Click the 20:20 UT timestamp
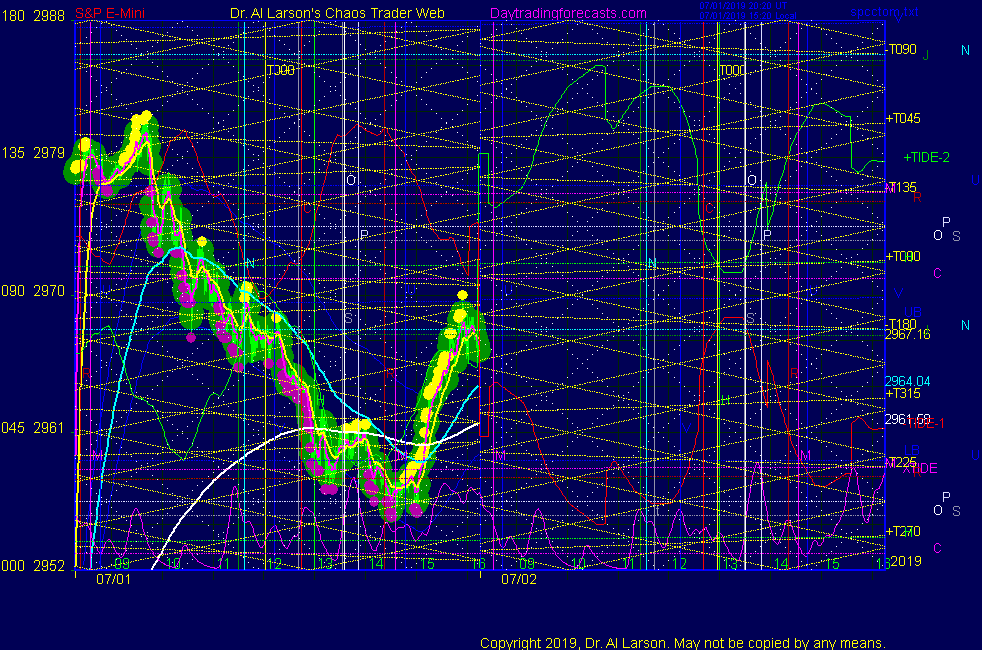This screenshot has height=650, width=982. pos(743,6)
